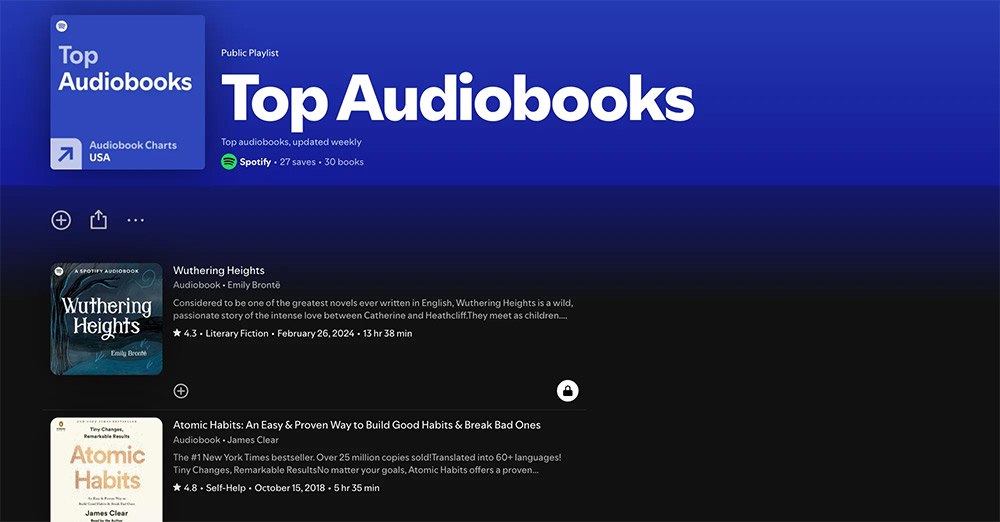Click the Atomic Habits 4.8 star rating
1000x522 pixels.
click(185, 488)
